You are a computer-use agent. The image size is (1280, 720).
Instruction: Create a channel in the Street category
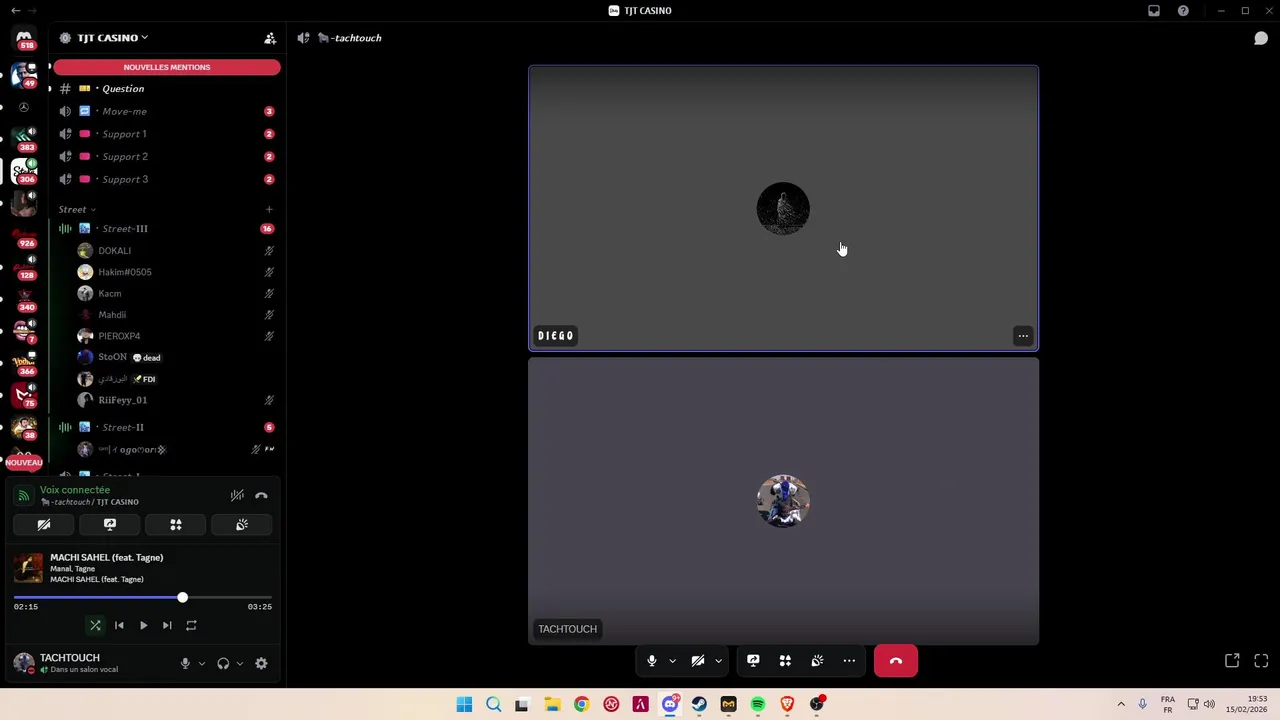coord(269,209)
